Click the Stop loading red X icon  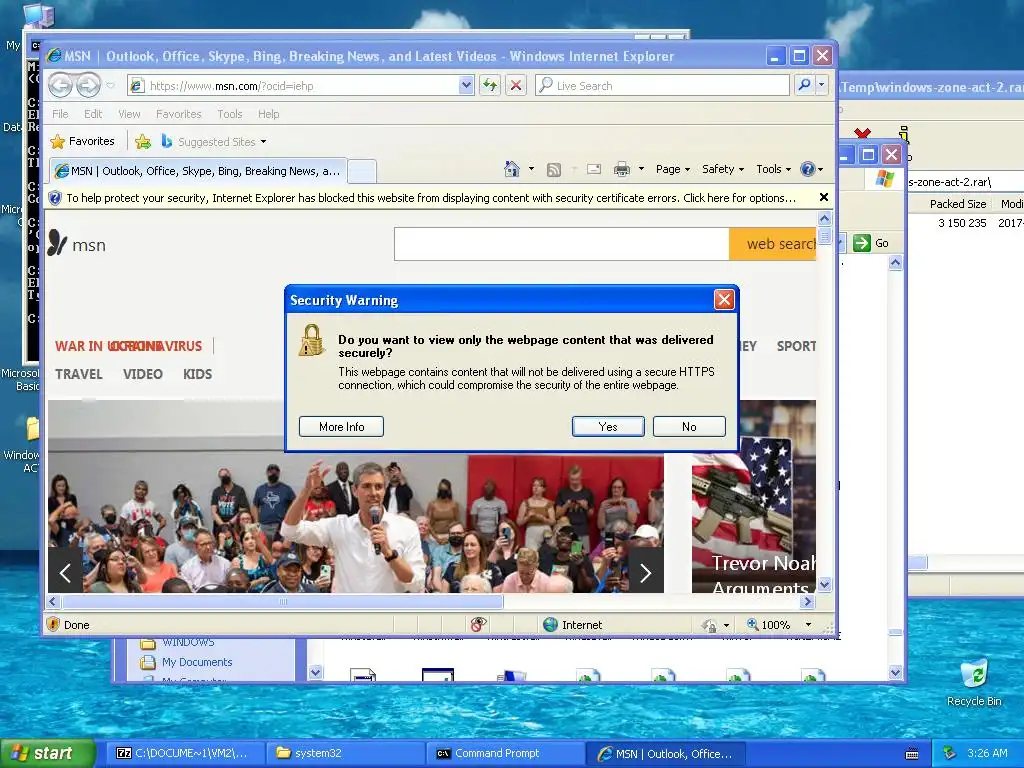tap(516, 85)
